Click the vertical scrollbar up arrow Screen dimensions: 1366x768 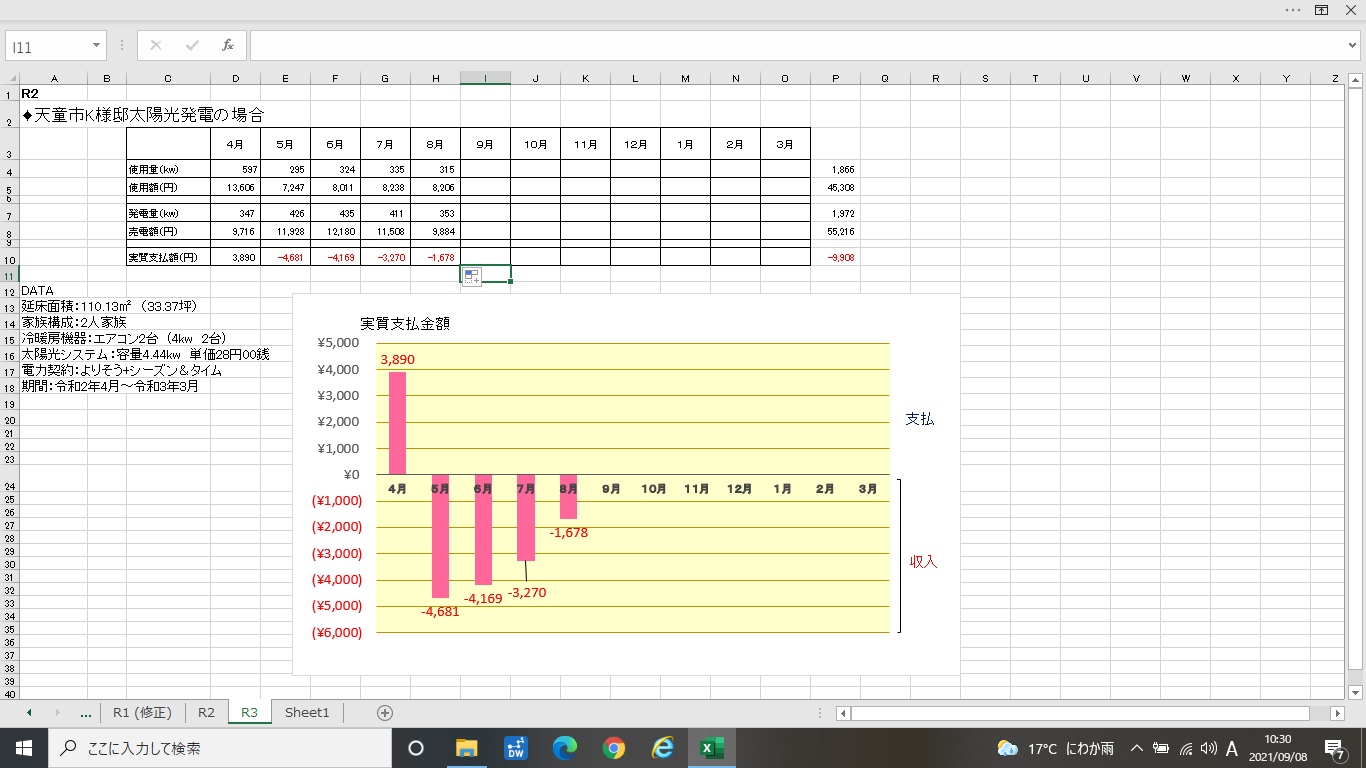(x=1356, y=79)
